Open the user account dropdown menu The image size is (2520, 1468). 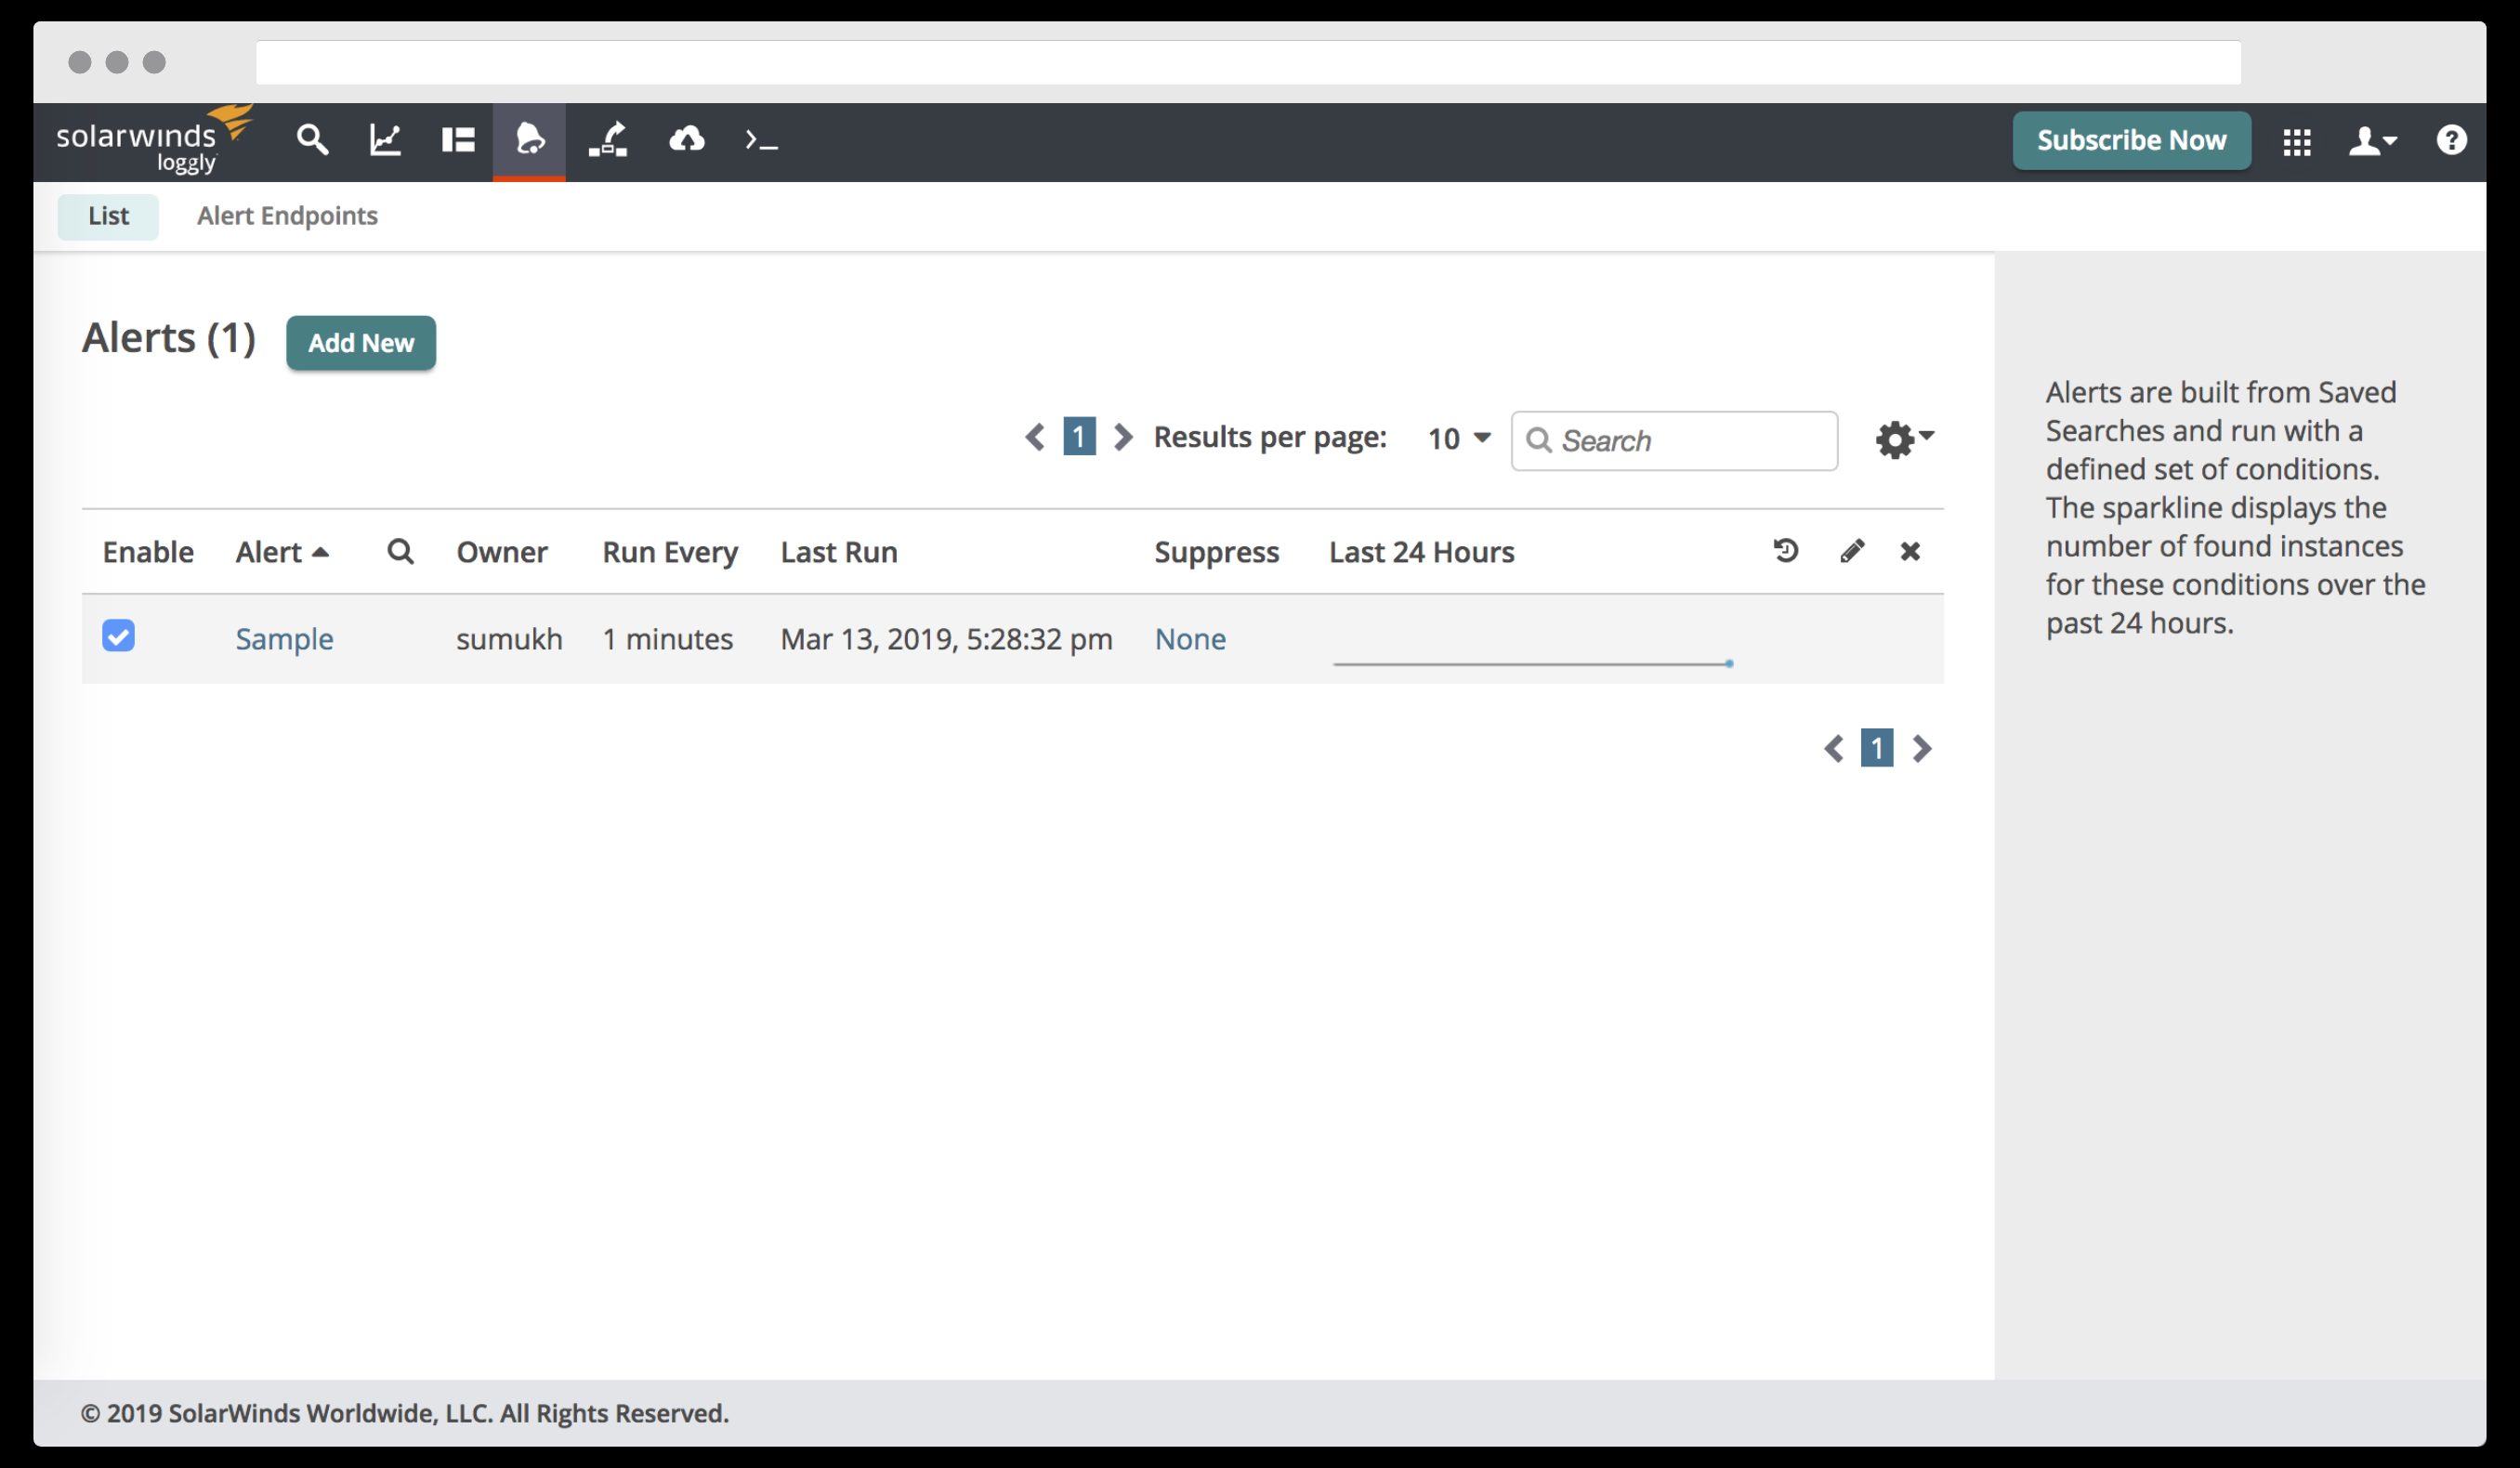(2372, 141)
